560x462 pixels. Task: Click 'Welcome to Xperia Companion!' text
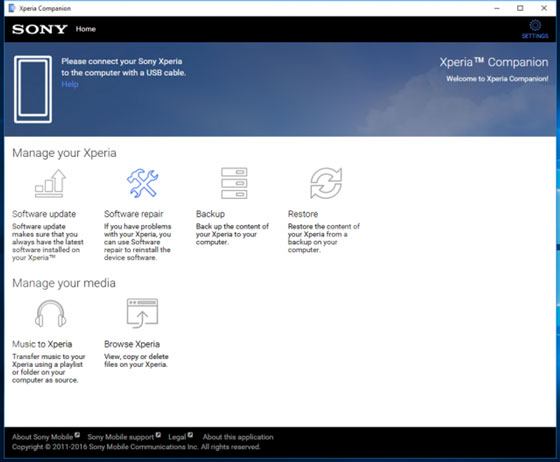(497, 79)
